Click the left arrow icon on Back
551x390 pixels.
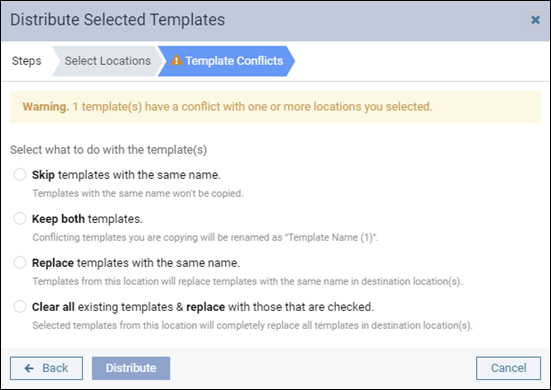point(29,368)
